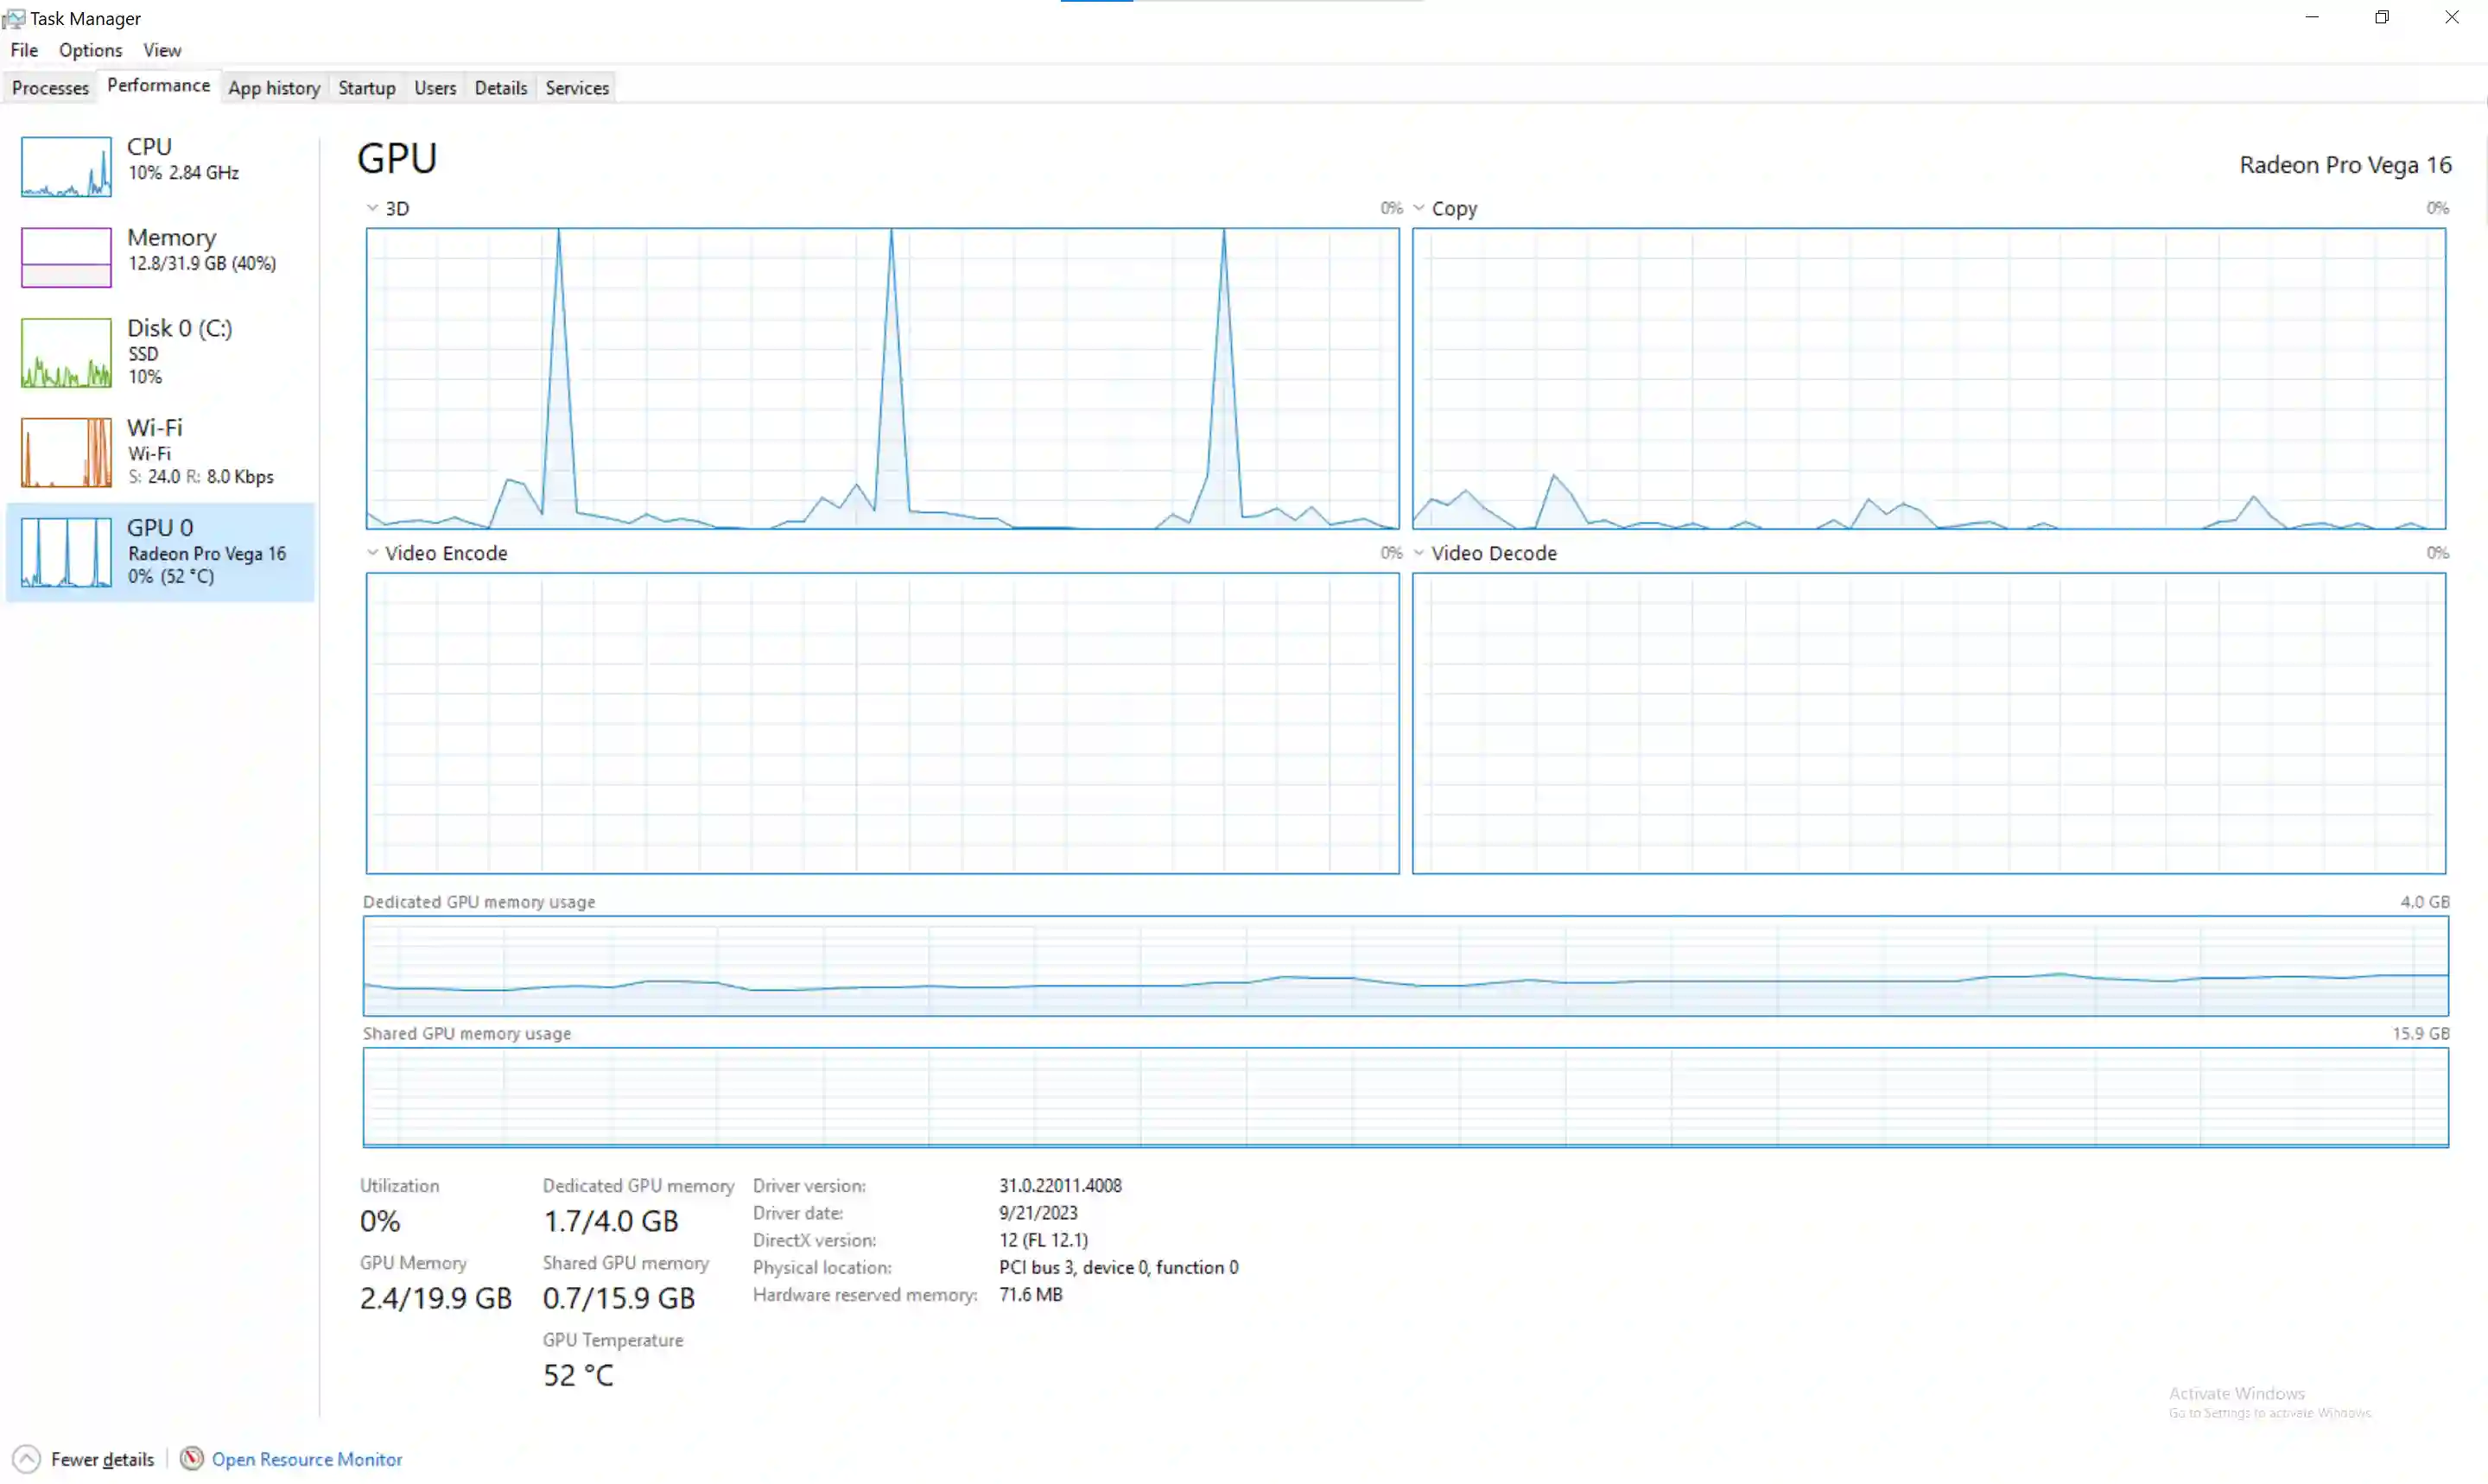Select the CPU usage mini graph

click(x=66, y=166)
